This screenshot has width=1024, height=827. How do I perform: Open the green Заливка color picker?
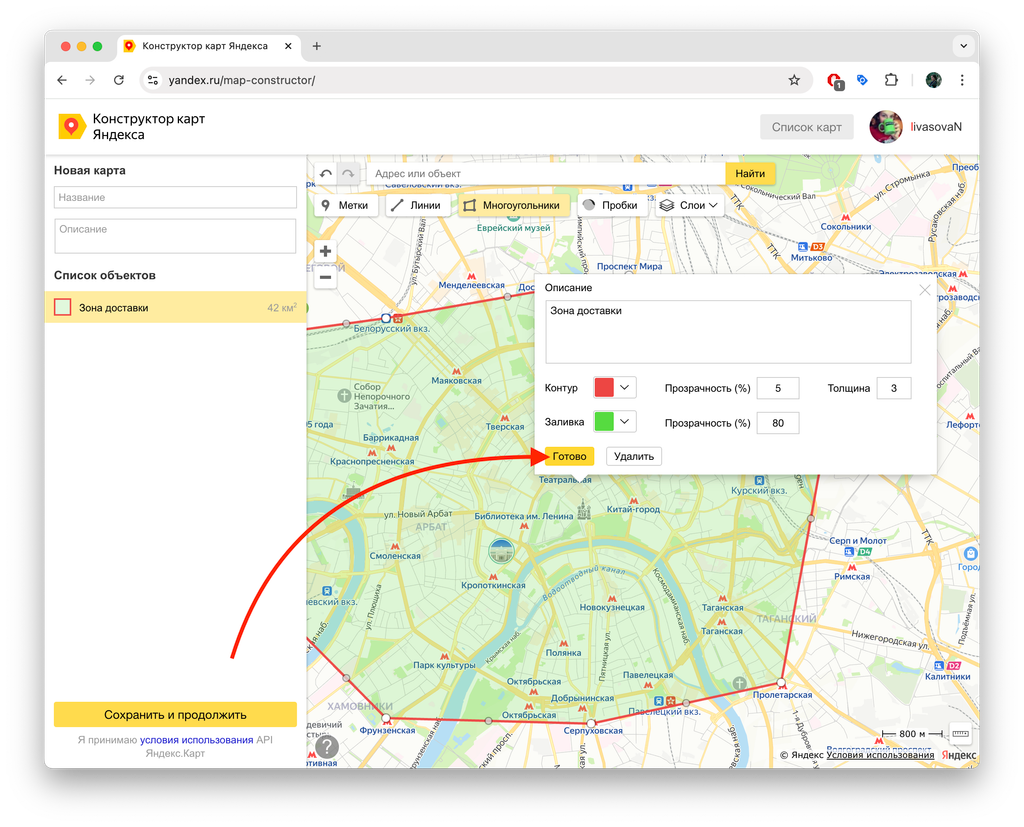coord(604,421)
